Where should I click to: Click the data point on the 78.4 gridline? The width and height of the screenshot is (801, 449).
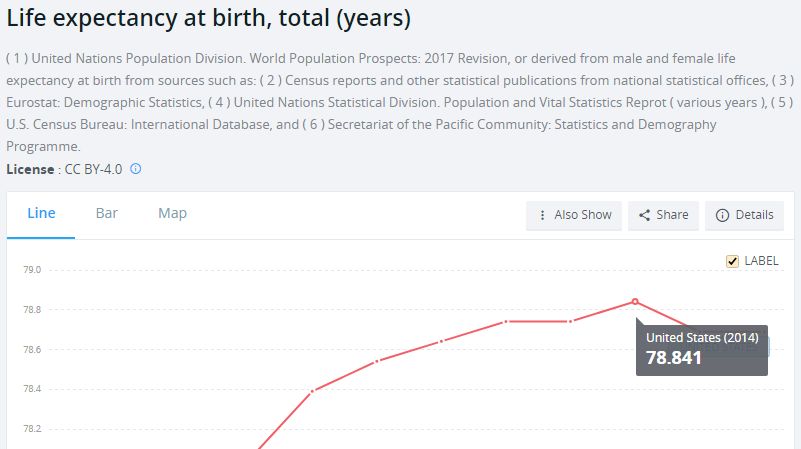(313, 391)
